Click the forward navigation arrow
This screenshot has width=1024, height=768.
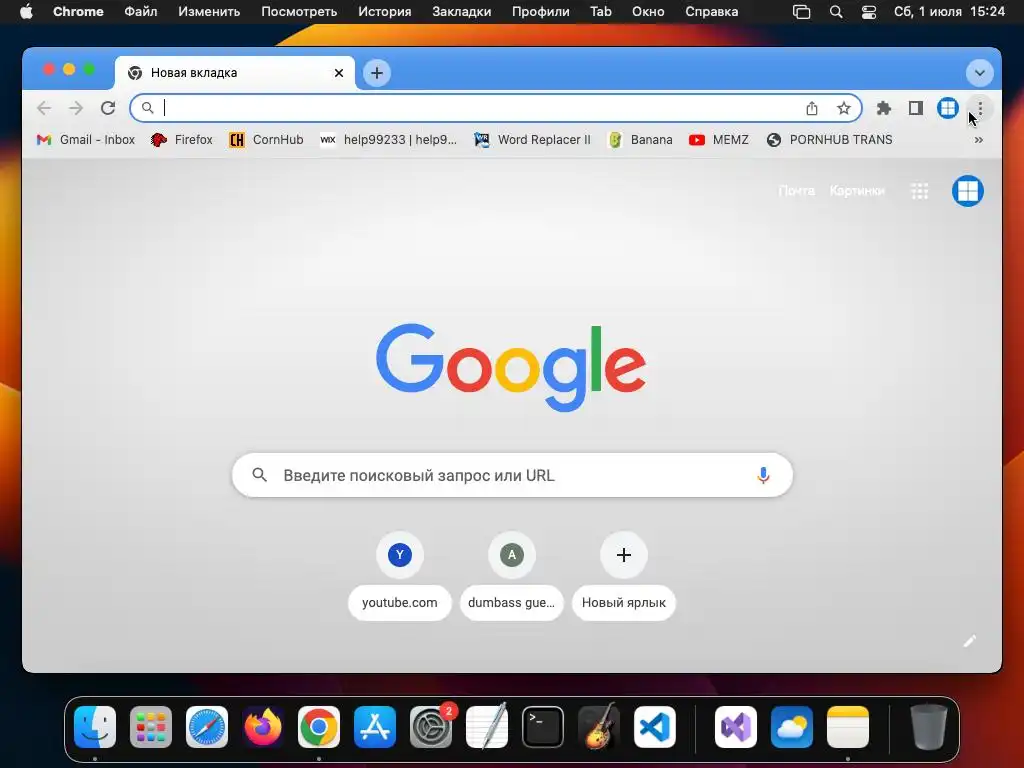[76, 108]
